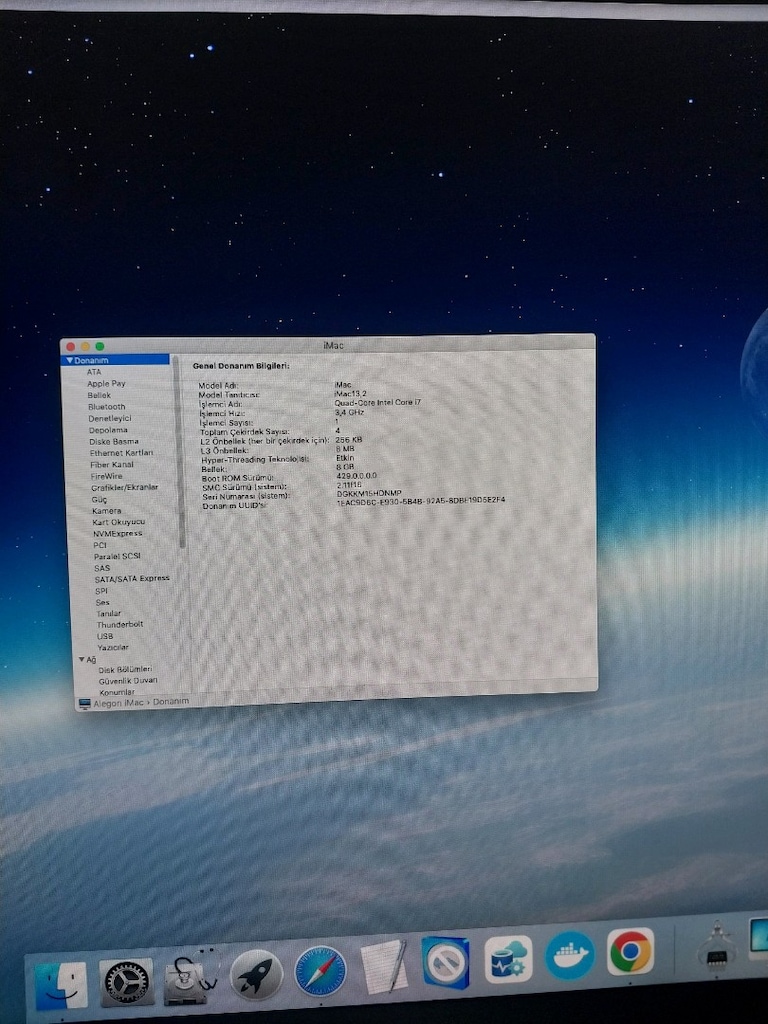This screenshot has width=768, height=1024.
Task: Open Docker whale icon in Dock
Action: (569, 955)
